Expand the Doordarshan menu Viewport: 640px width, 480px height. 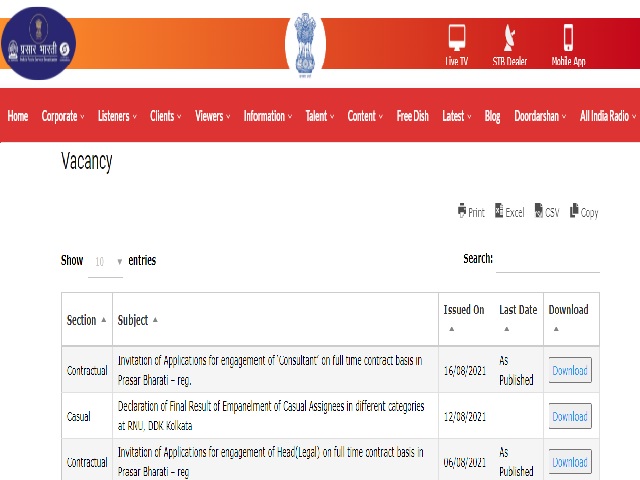(x=540, y=116)
